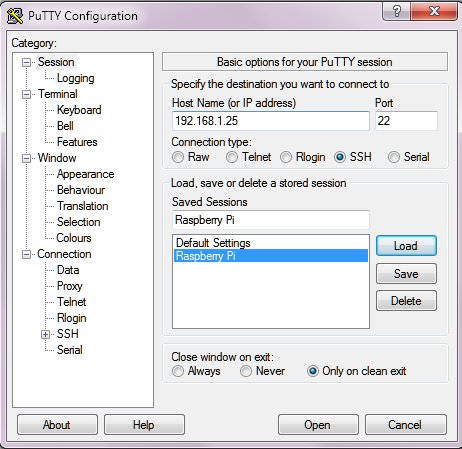Set close window on exit to Never
This screenshot has width=462, height=449.
[x=246, y=371]
